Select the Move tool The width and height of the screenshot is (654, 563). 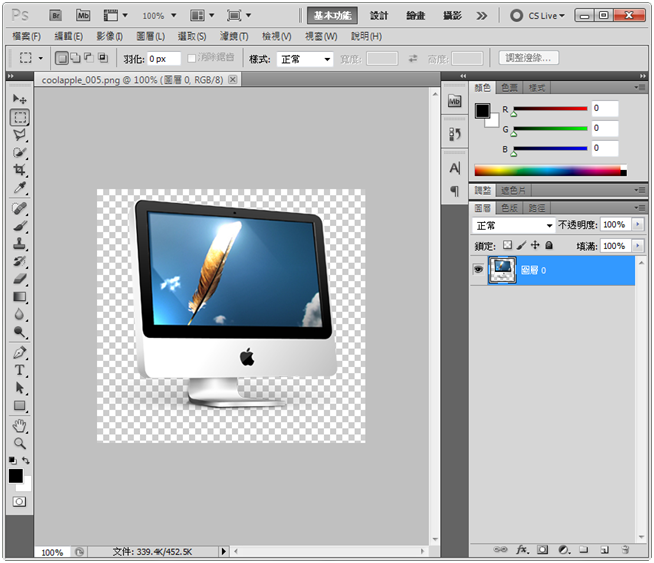(x=19, y=98)
